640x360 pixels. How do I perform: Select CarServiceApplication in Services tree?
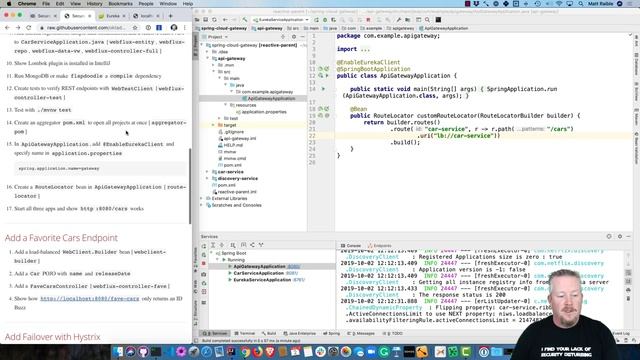[x=258, y=273]
